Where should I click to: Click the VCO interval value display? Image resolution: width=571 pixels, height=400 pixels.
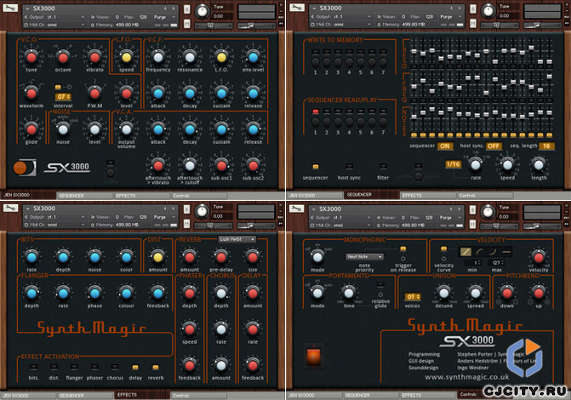(x=63, y=97)
